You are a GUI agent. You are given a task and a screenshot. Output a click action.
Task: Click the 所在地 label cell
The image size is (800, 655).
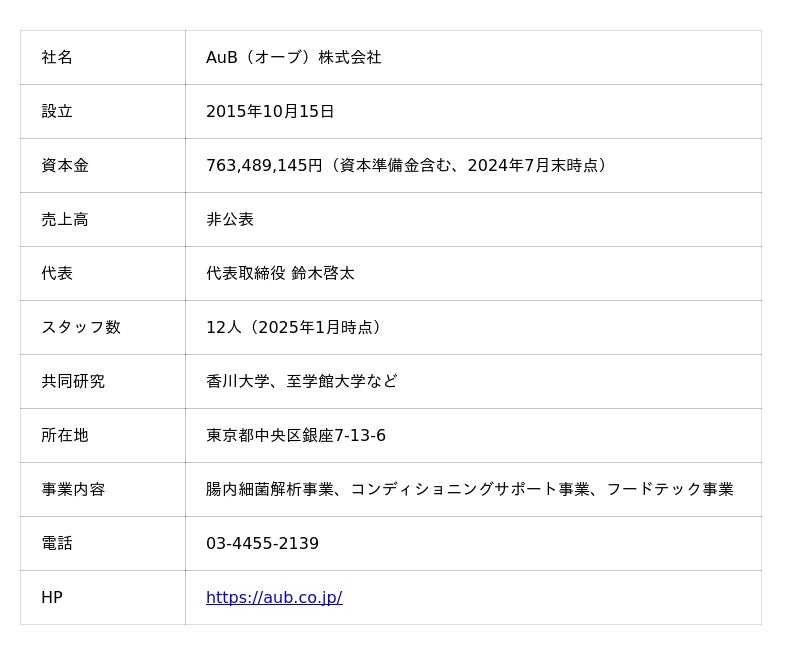[65, 436]
